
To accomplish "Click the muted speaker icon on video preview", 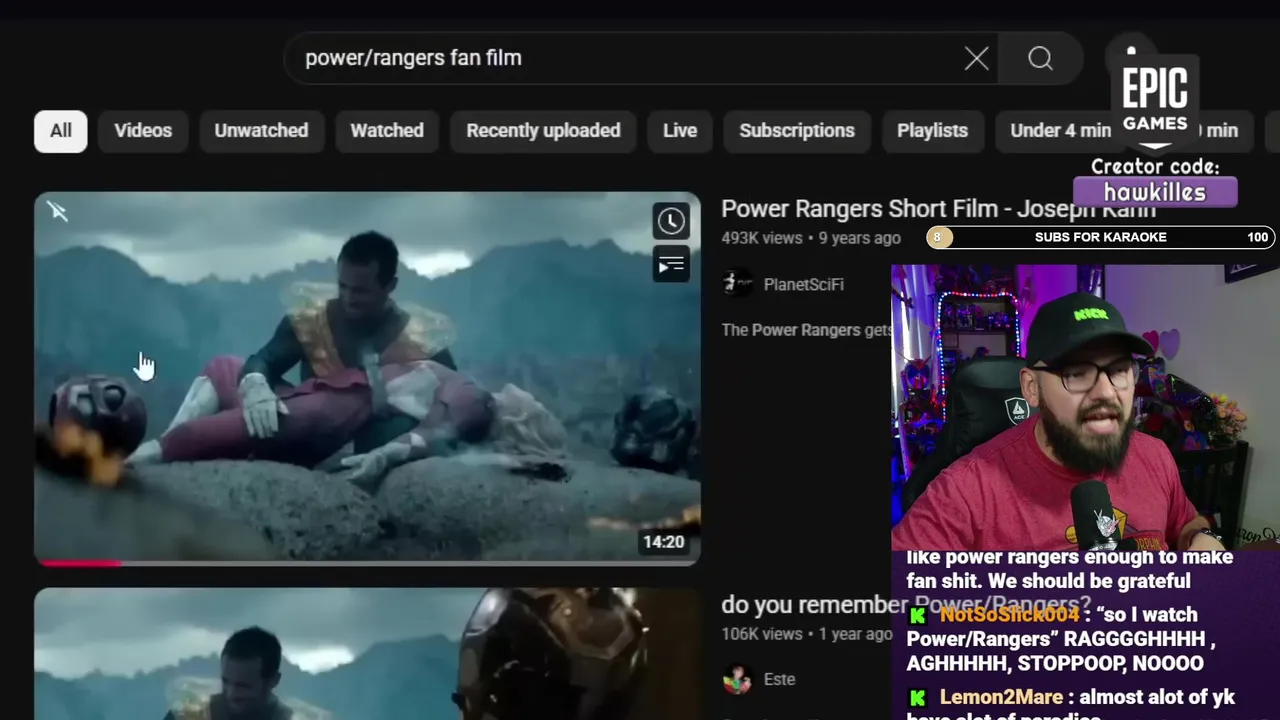I will click(57, 211).
